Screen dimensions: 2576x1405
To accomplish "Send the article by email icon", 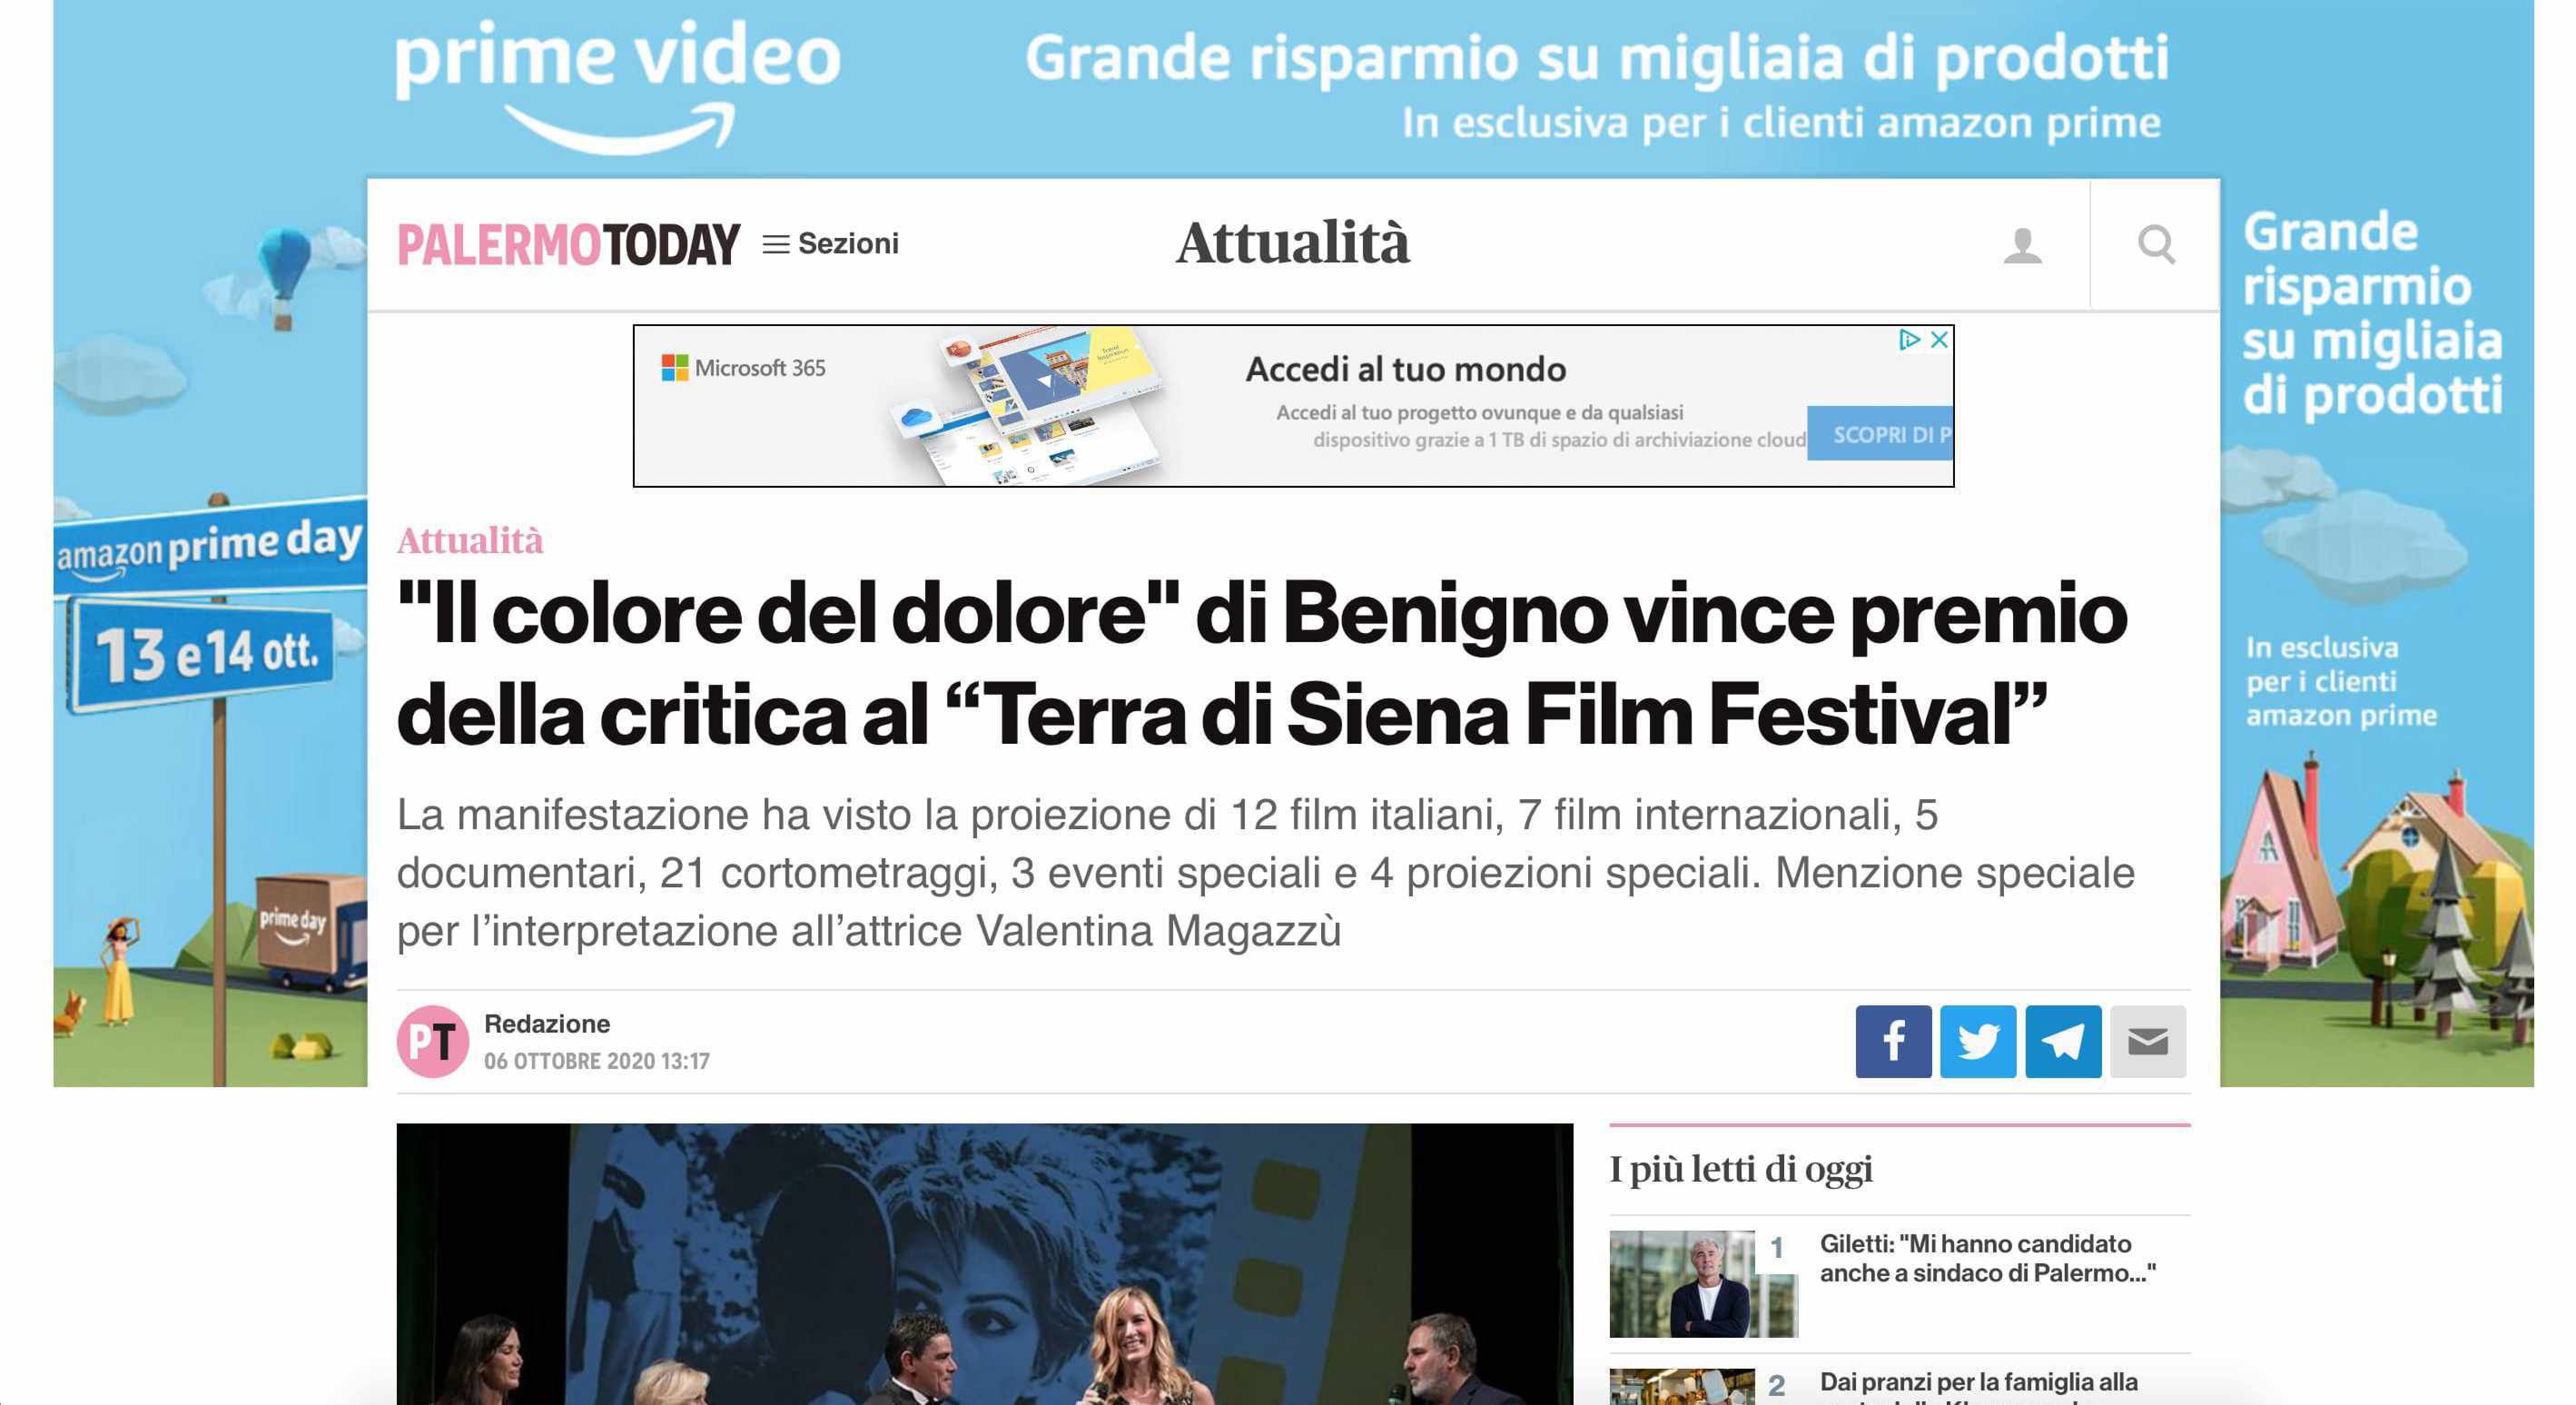I will (2148, 1041).
